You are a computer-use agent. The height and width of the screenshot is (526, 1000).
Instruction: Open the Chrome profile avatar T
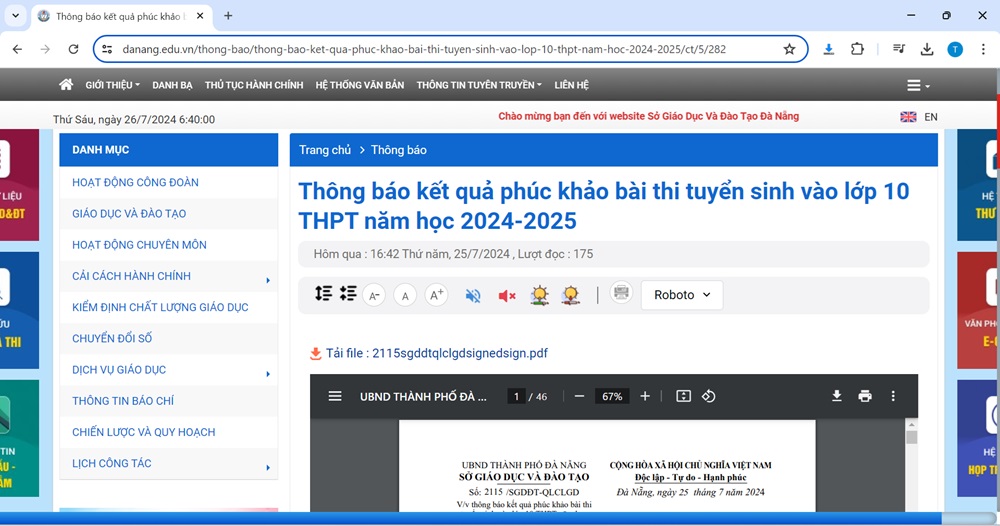[955, 49]
